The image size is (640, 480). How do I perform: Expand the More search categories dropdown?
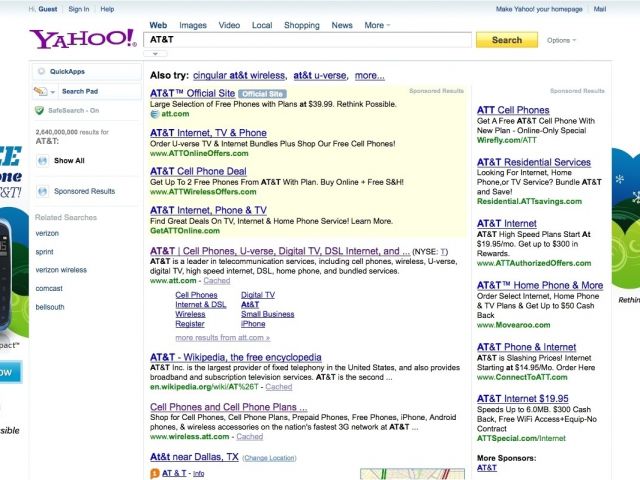[x=377, y=25]
